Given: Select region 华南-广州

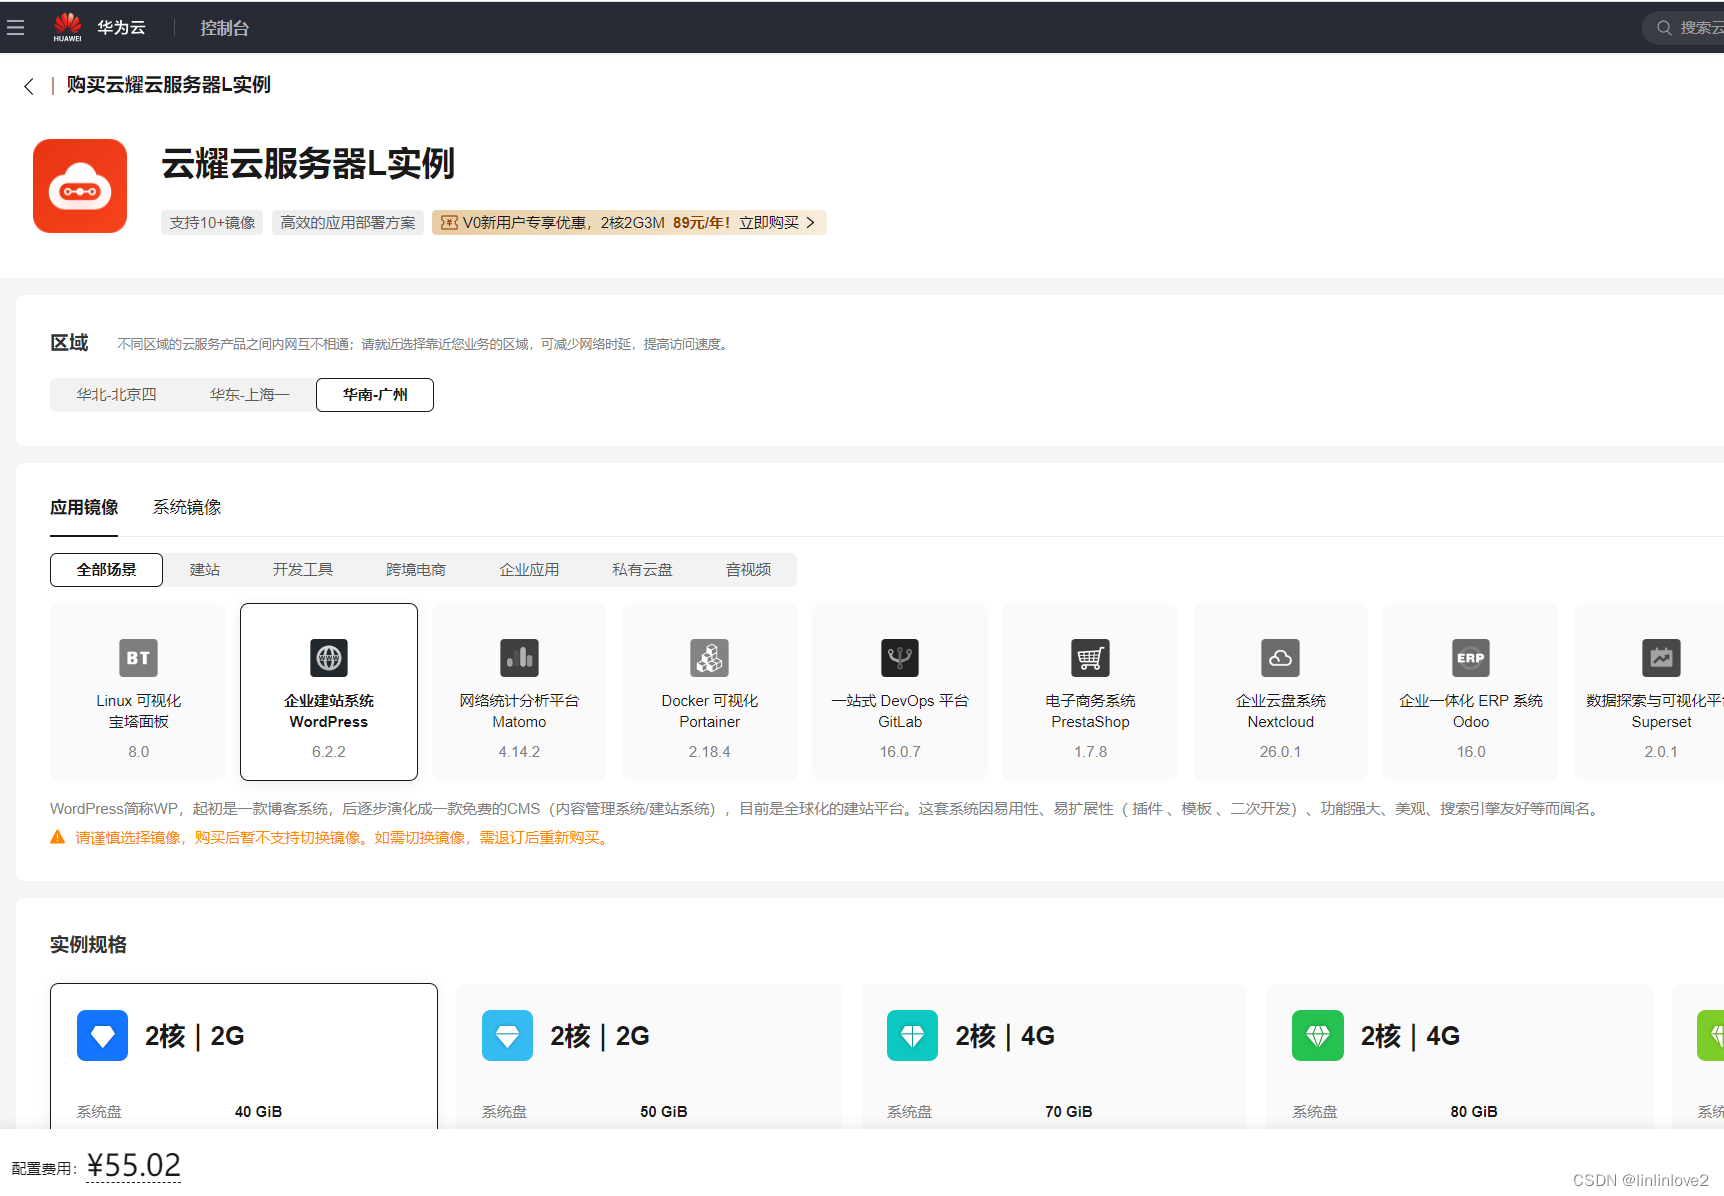Looking at the screenshot, I should [375, 395].
